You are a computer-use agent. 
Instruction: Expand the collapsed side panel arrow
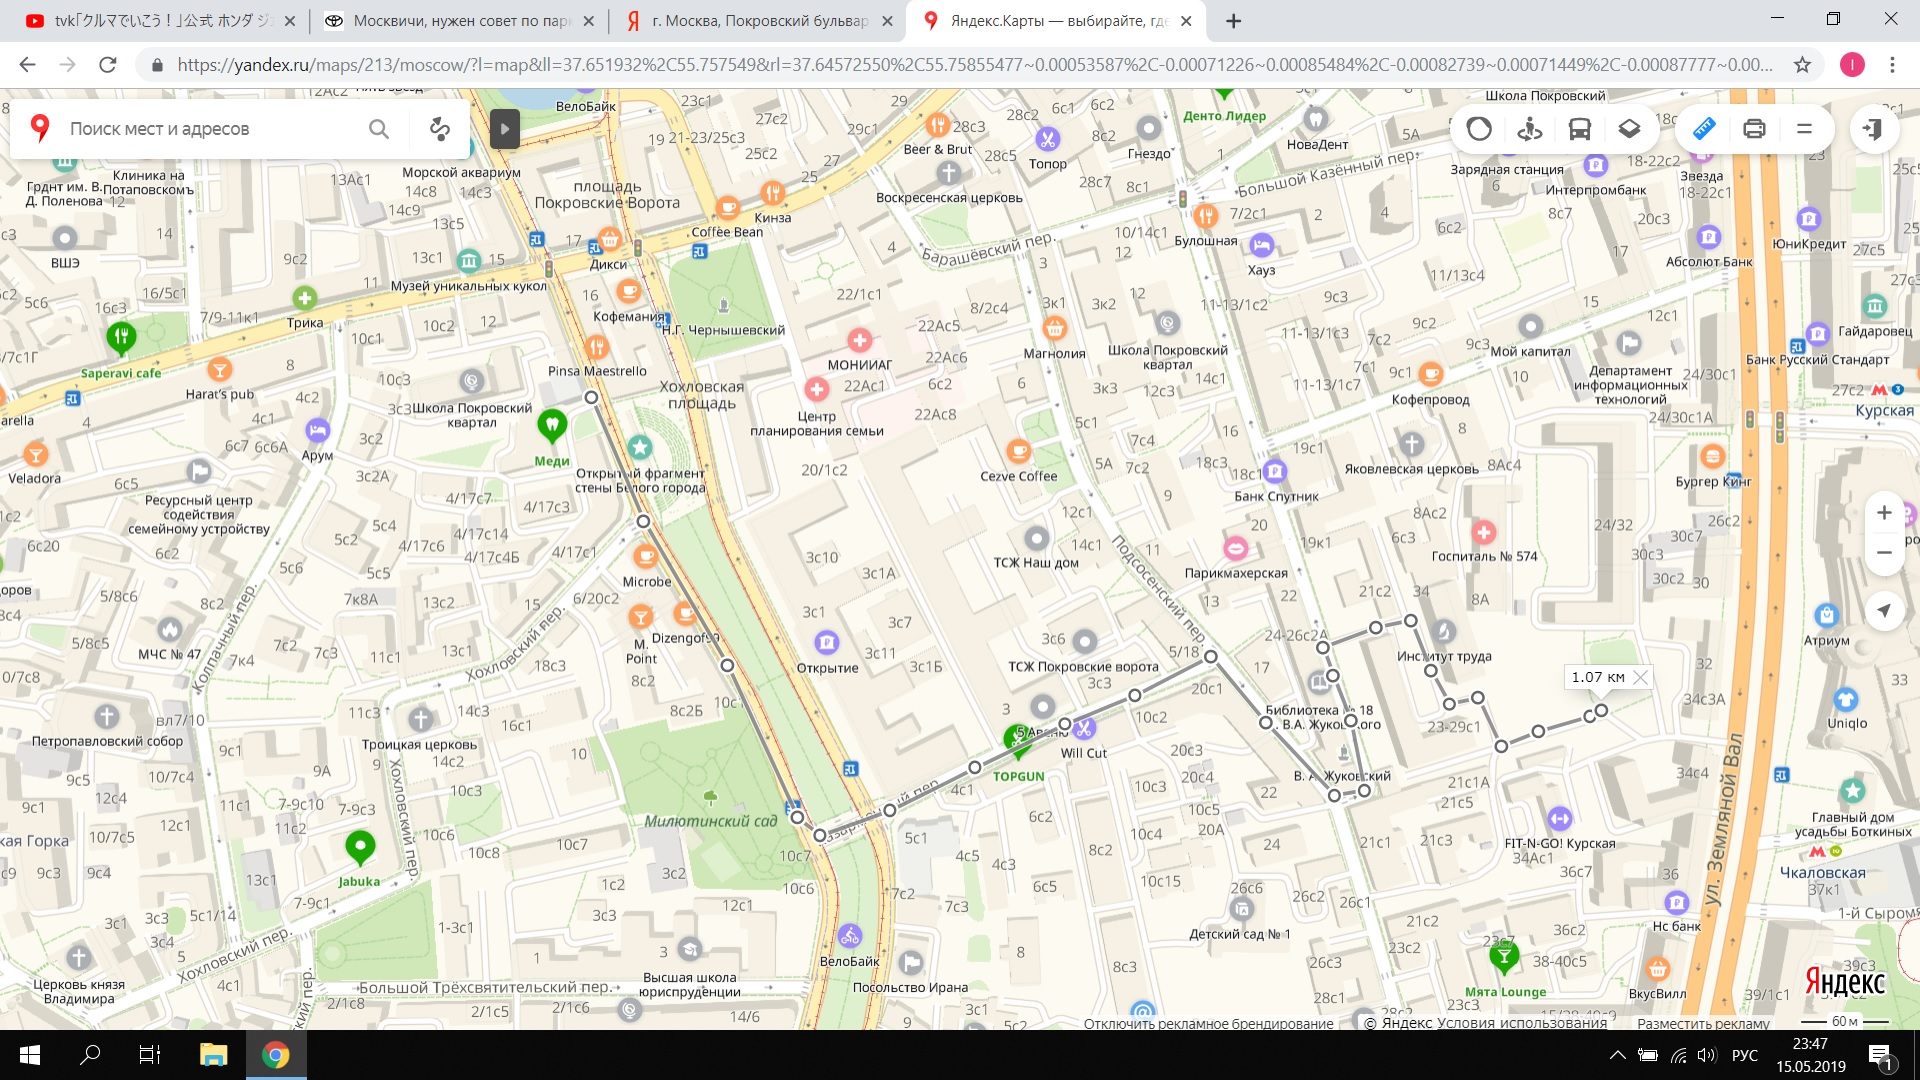tap(505, 128)
